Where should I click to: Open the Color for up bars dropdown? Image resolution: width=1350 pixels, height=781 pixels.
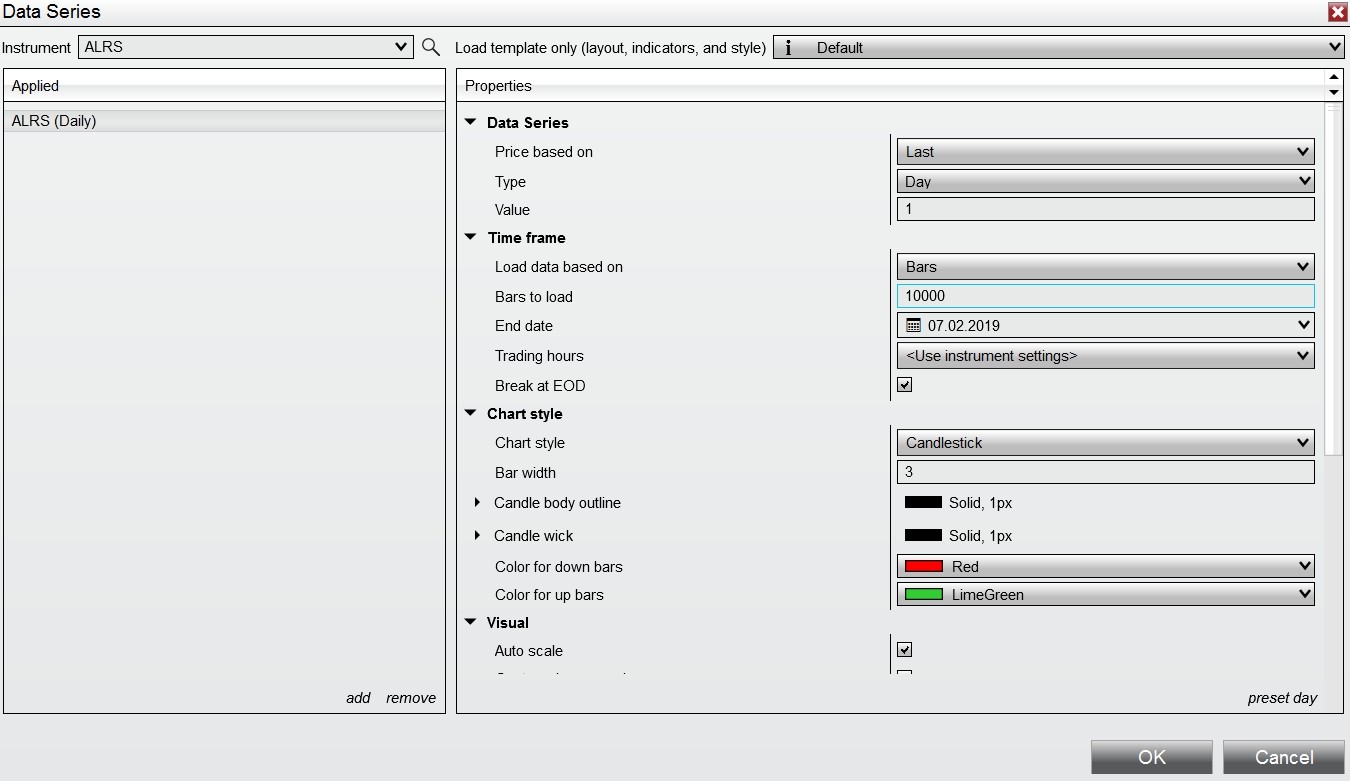point(1105,594)
